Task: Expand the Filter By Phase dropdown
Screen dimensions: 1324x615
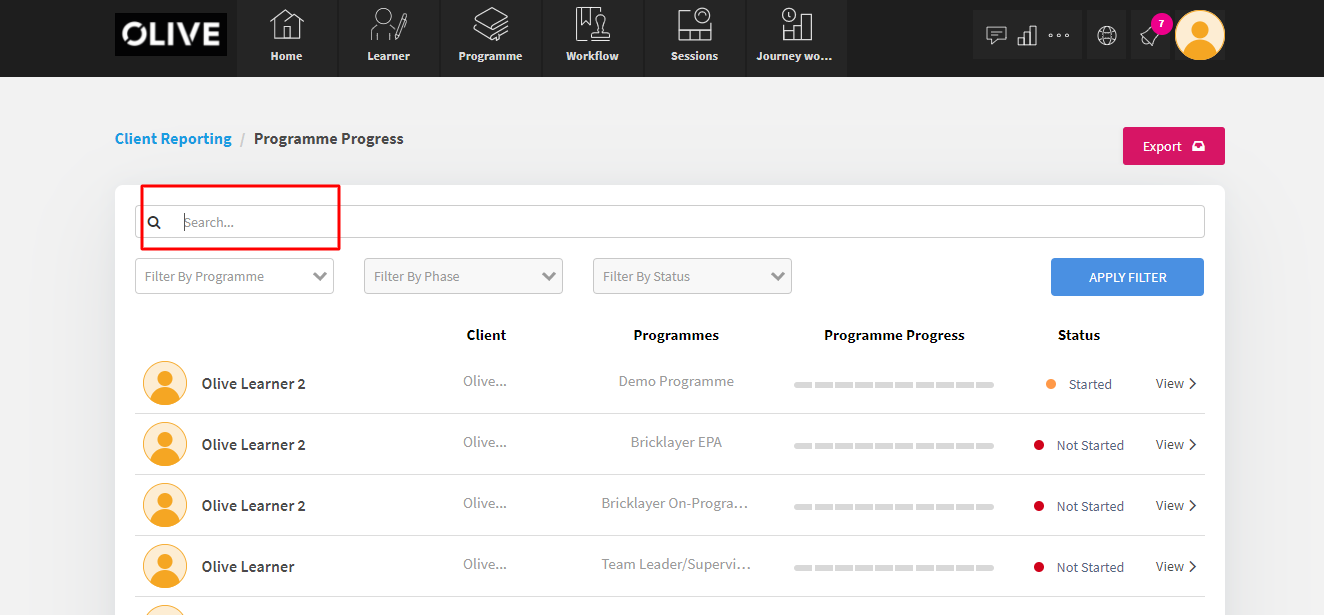Action: (463, 276)
